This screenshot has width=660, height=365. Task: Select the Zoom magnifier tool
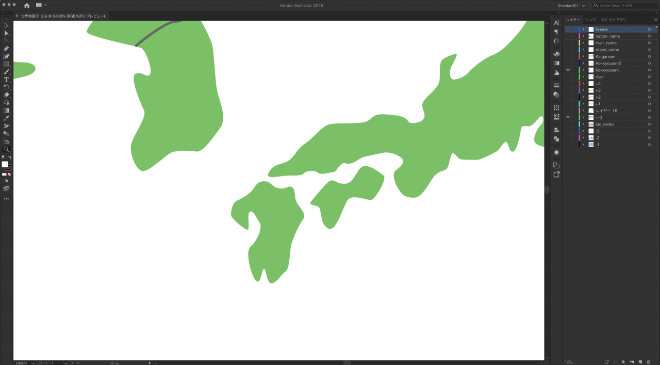[6, 149]
